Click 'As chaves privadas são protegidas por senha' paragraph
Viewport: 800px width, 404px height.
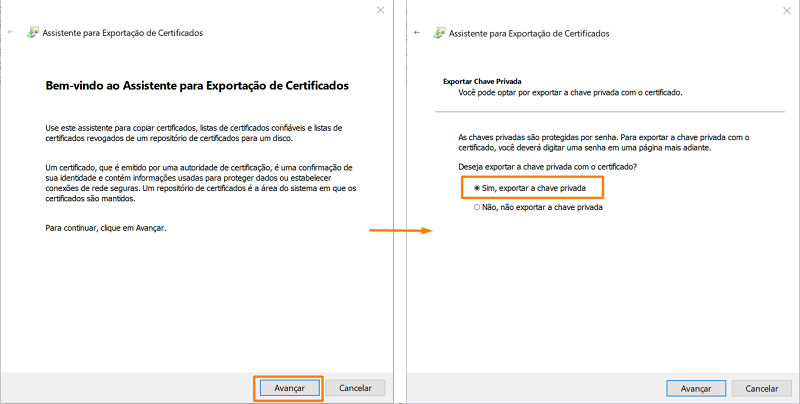604,143
